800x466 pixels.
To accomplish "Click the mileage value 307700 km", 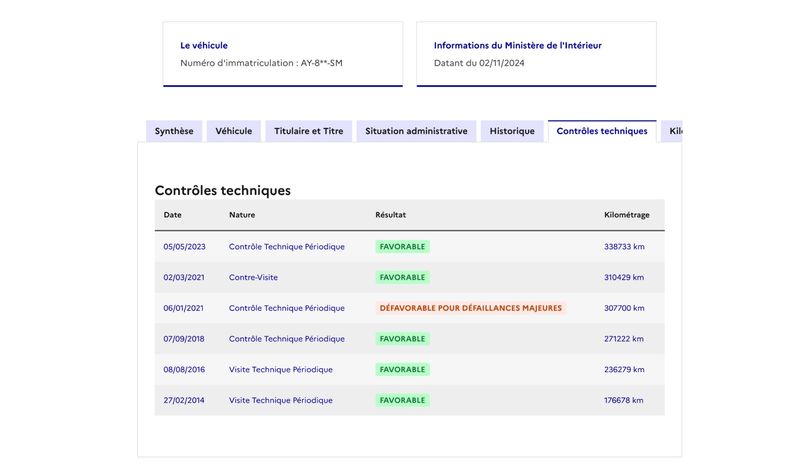I will 624,308.
